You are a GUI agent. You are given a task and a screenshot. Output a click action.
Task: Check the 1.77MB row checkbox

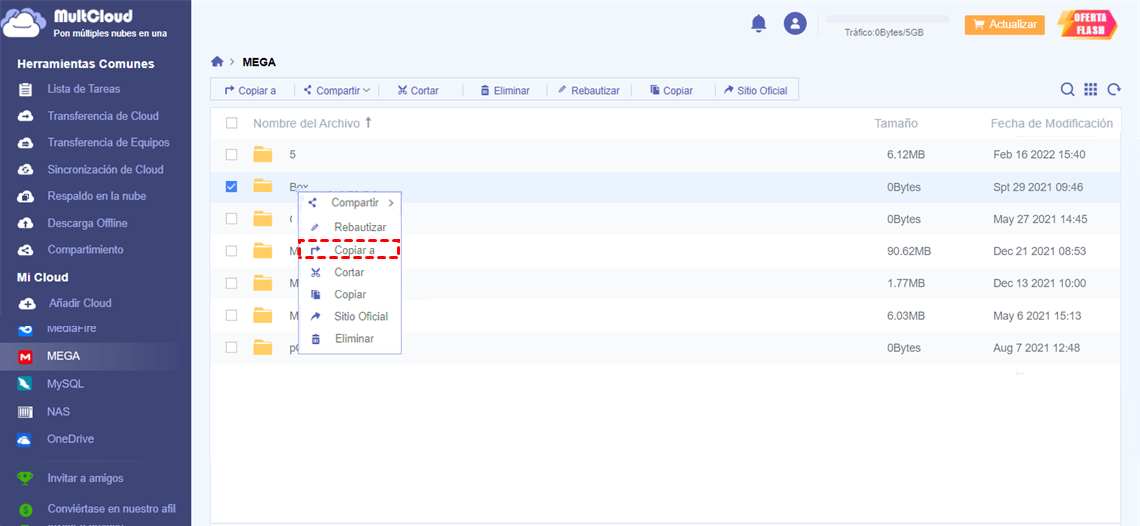[x=231, y=282]
